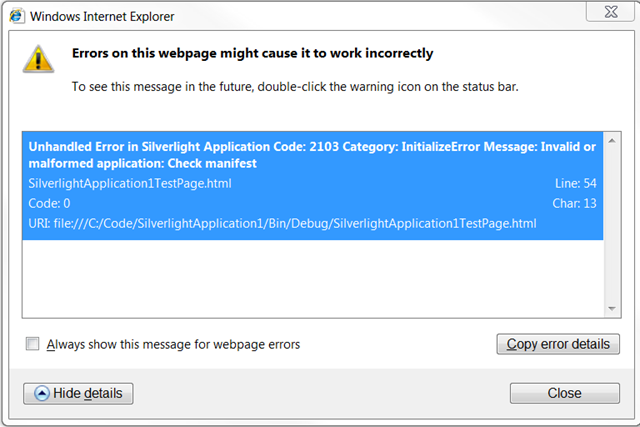
Task: Click the 'Line: 54' text
Action: 576,183
